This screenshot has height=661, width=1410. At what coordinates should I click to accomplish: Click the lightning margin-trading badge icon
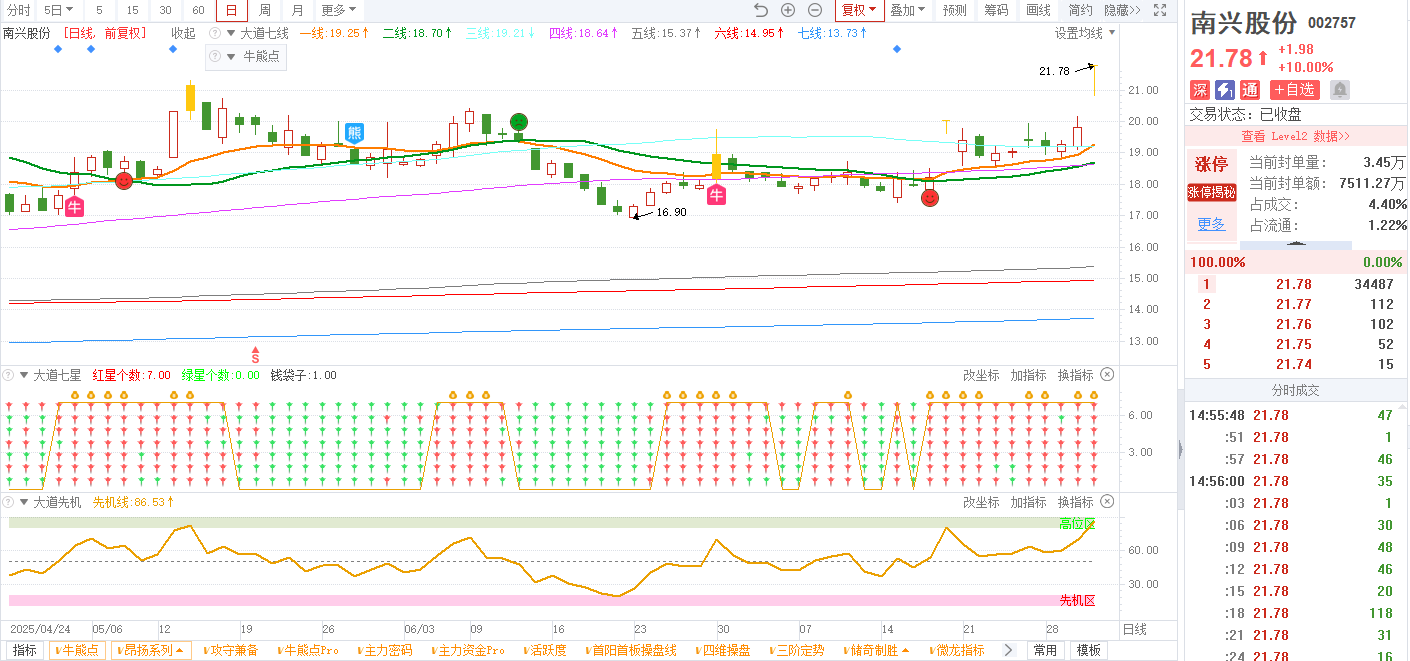[1224, 90]
